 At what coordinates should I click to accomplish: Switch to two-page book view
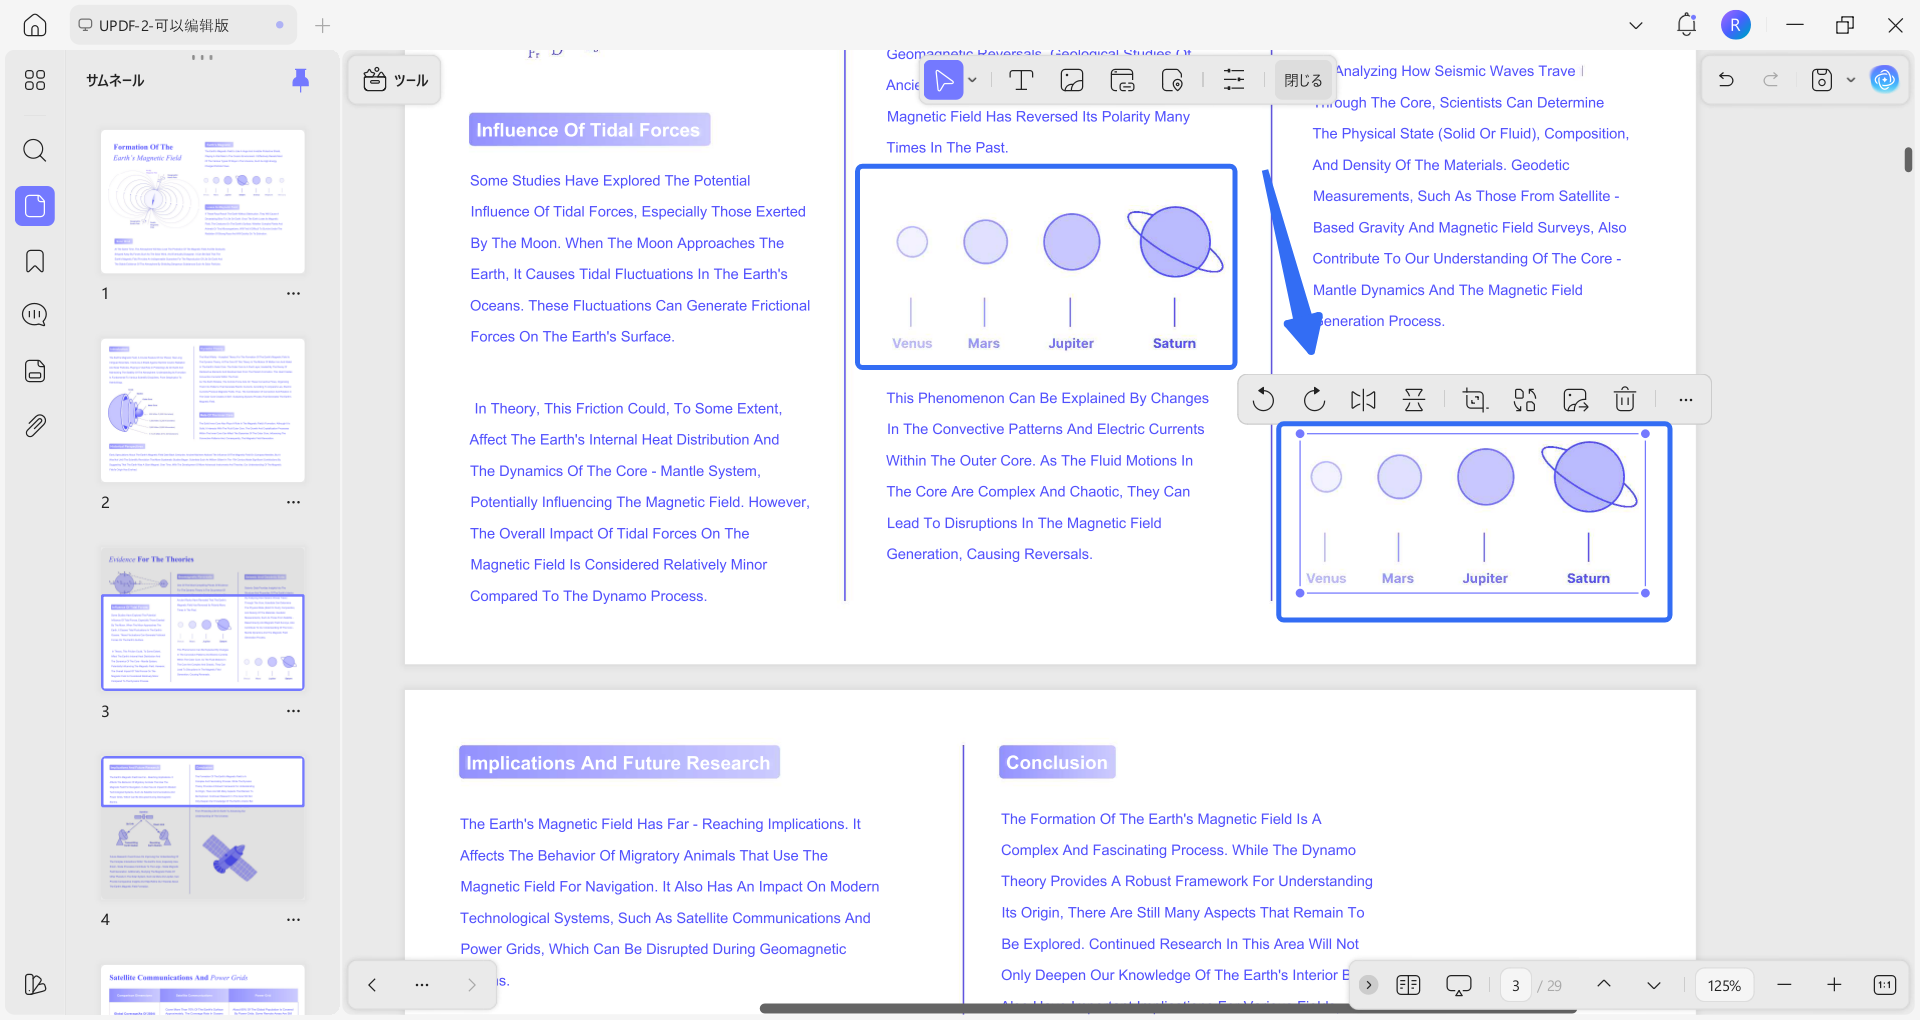tap(1408, 985)
